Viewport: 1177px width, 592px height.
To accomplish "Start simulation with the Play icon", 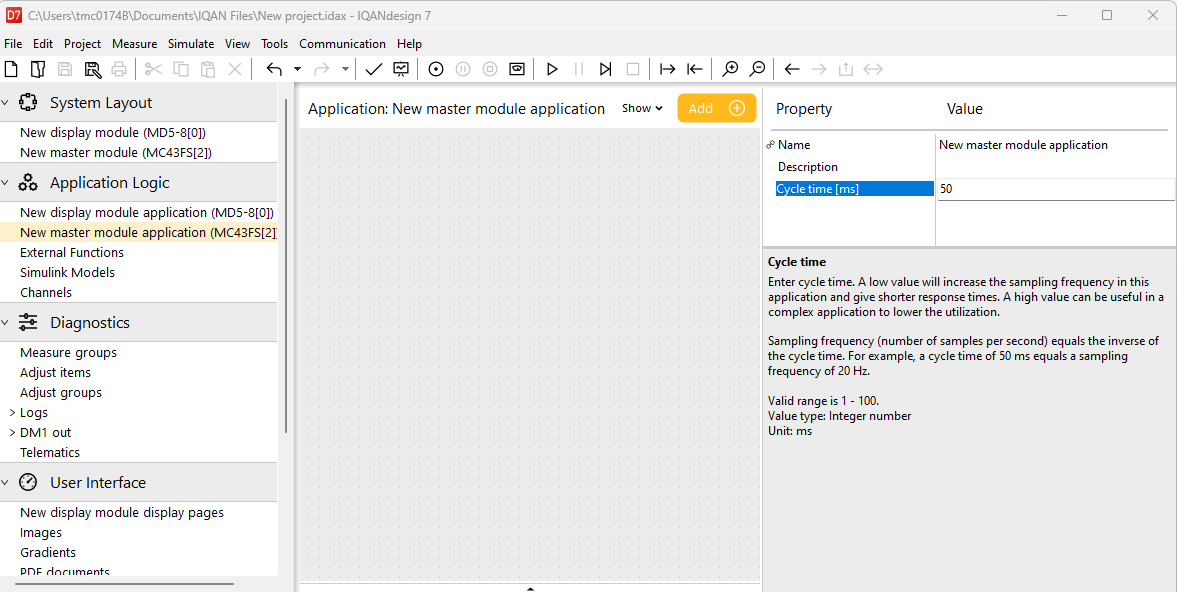I will click(x=552, y=69).
